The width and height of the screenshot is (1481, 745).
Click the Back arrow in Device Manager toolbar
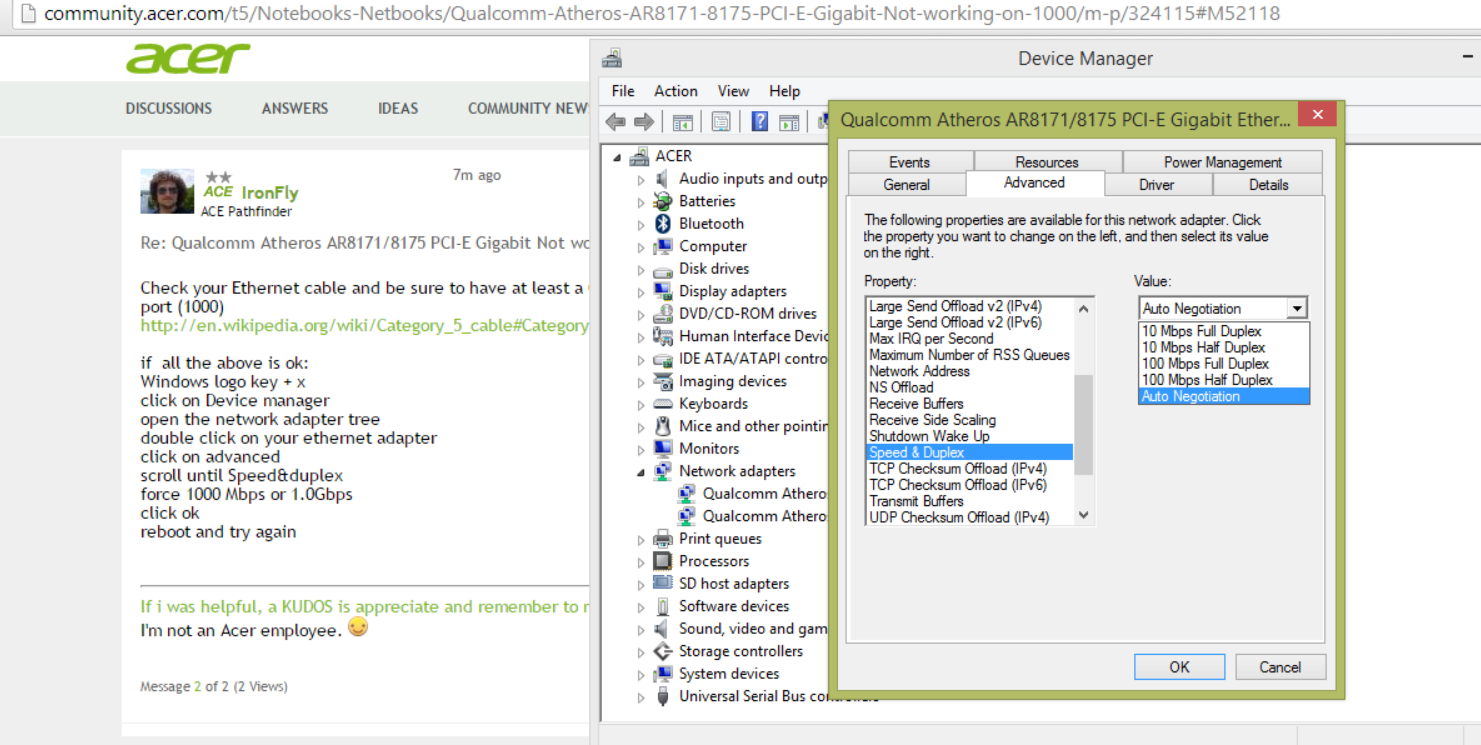[x=616, y=122]
